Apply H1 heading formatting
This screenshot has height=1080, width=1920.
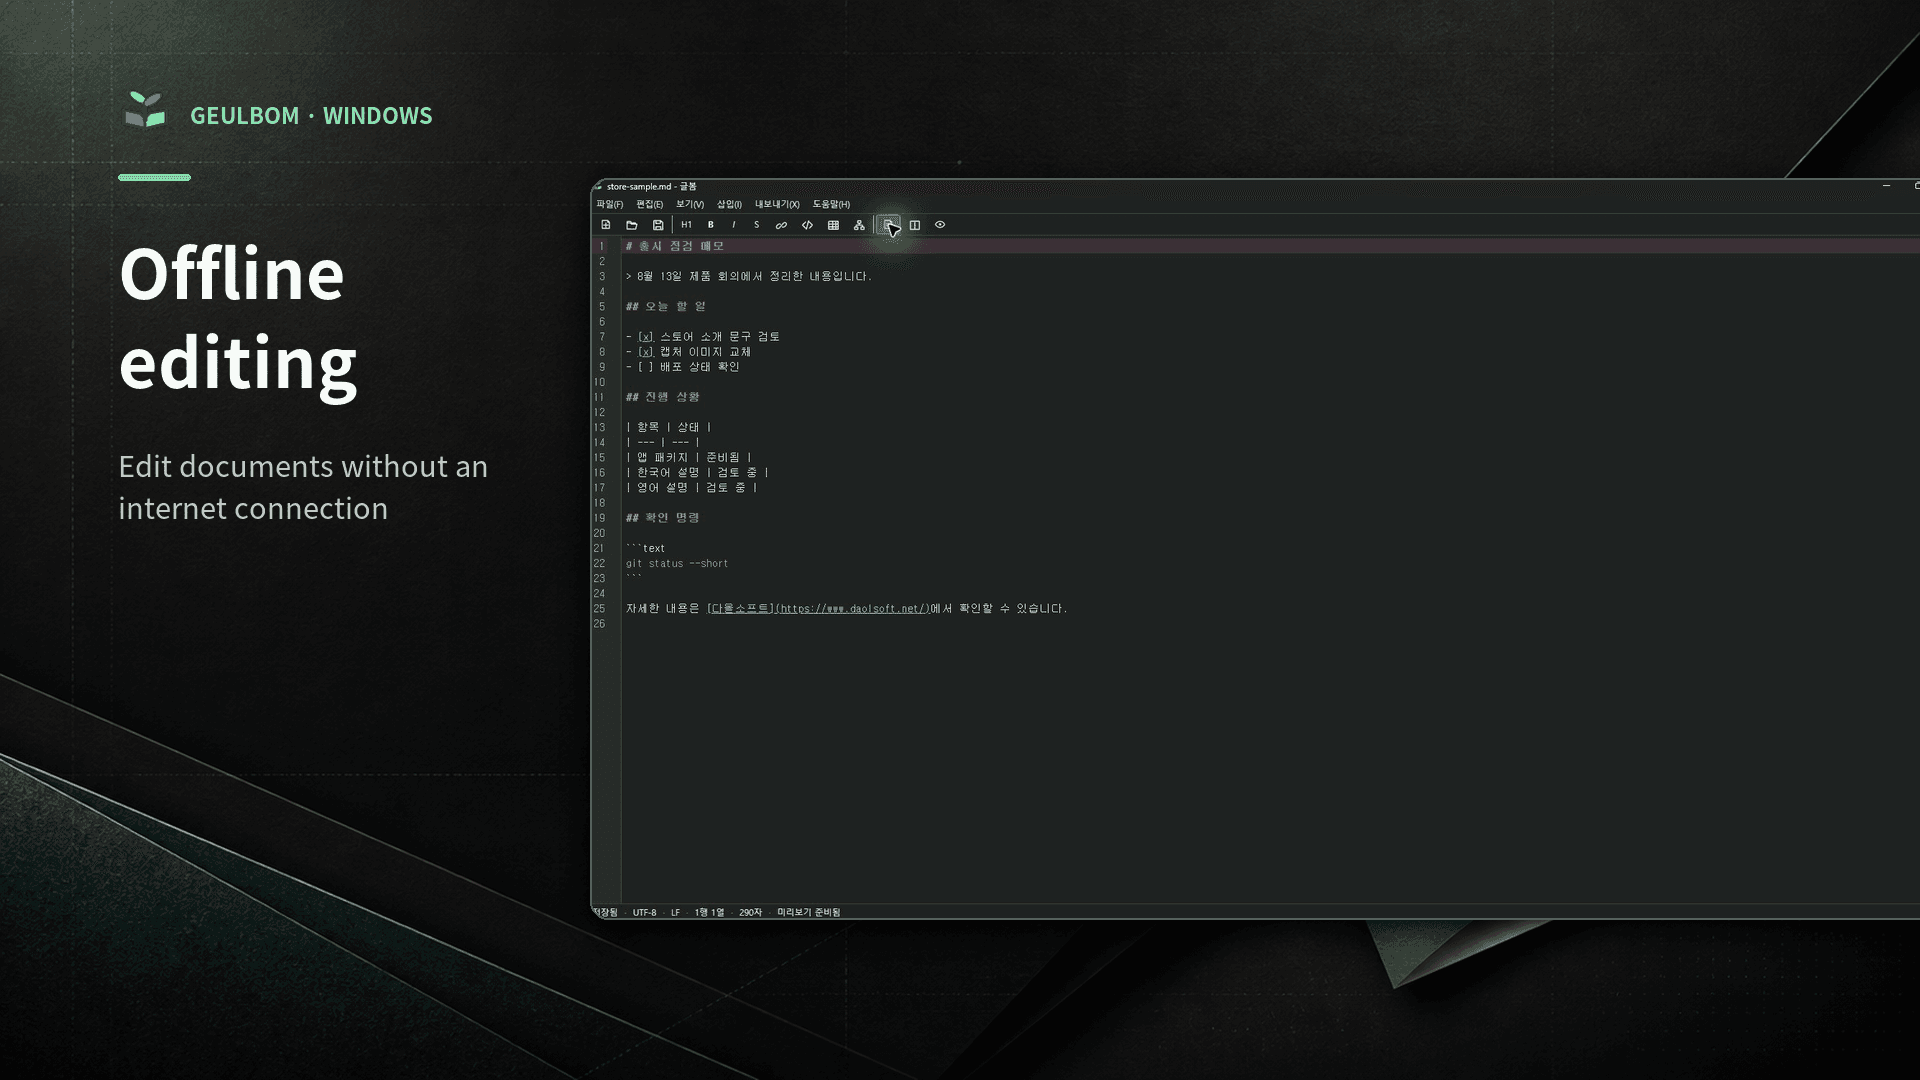click(686, 225)
